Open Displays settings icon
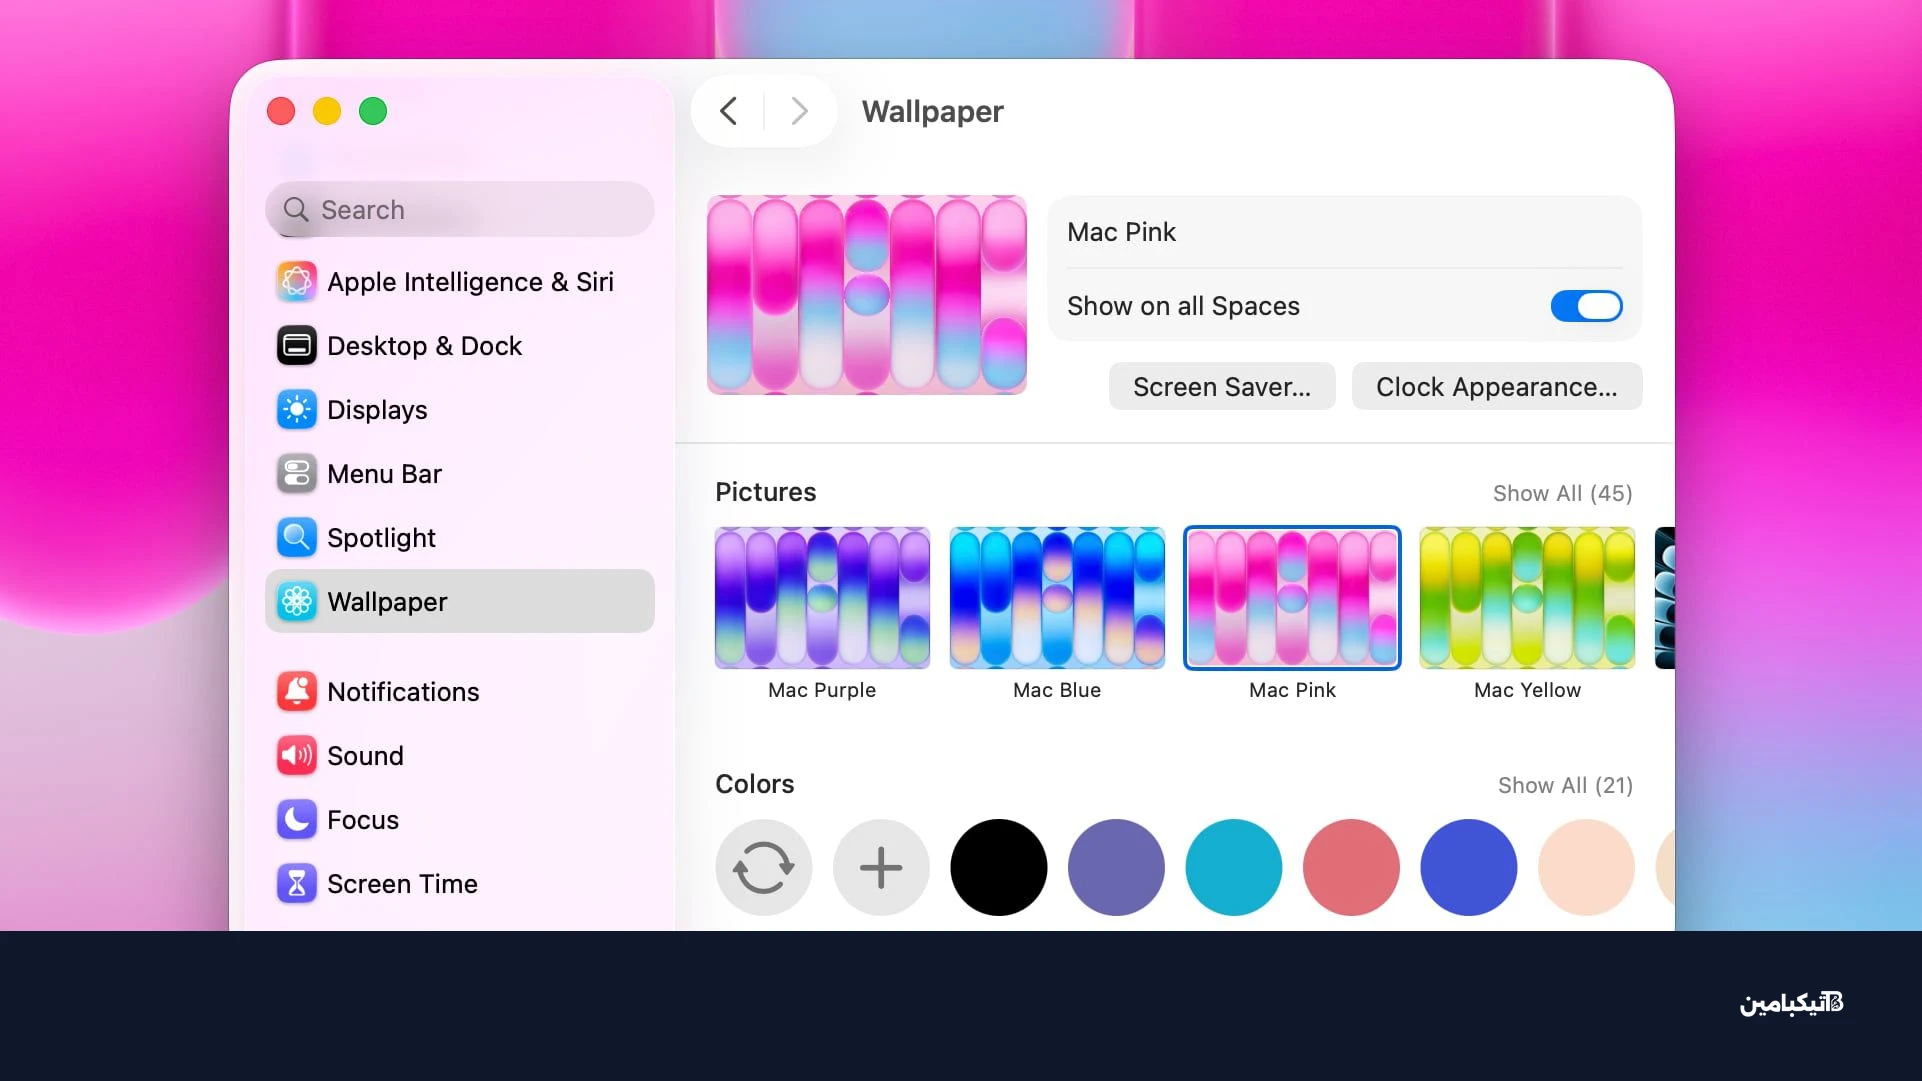This screenshot has width=1922, height=1081. pyautogui.click(x=296, y=410)
